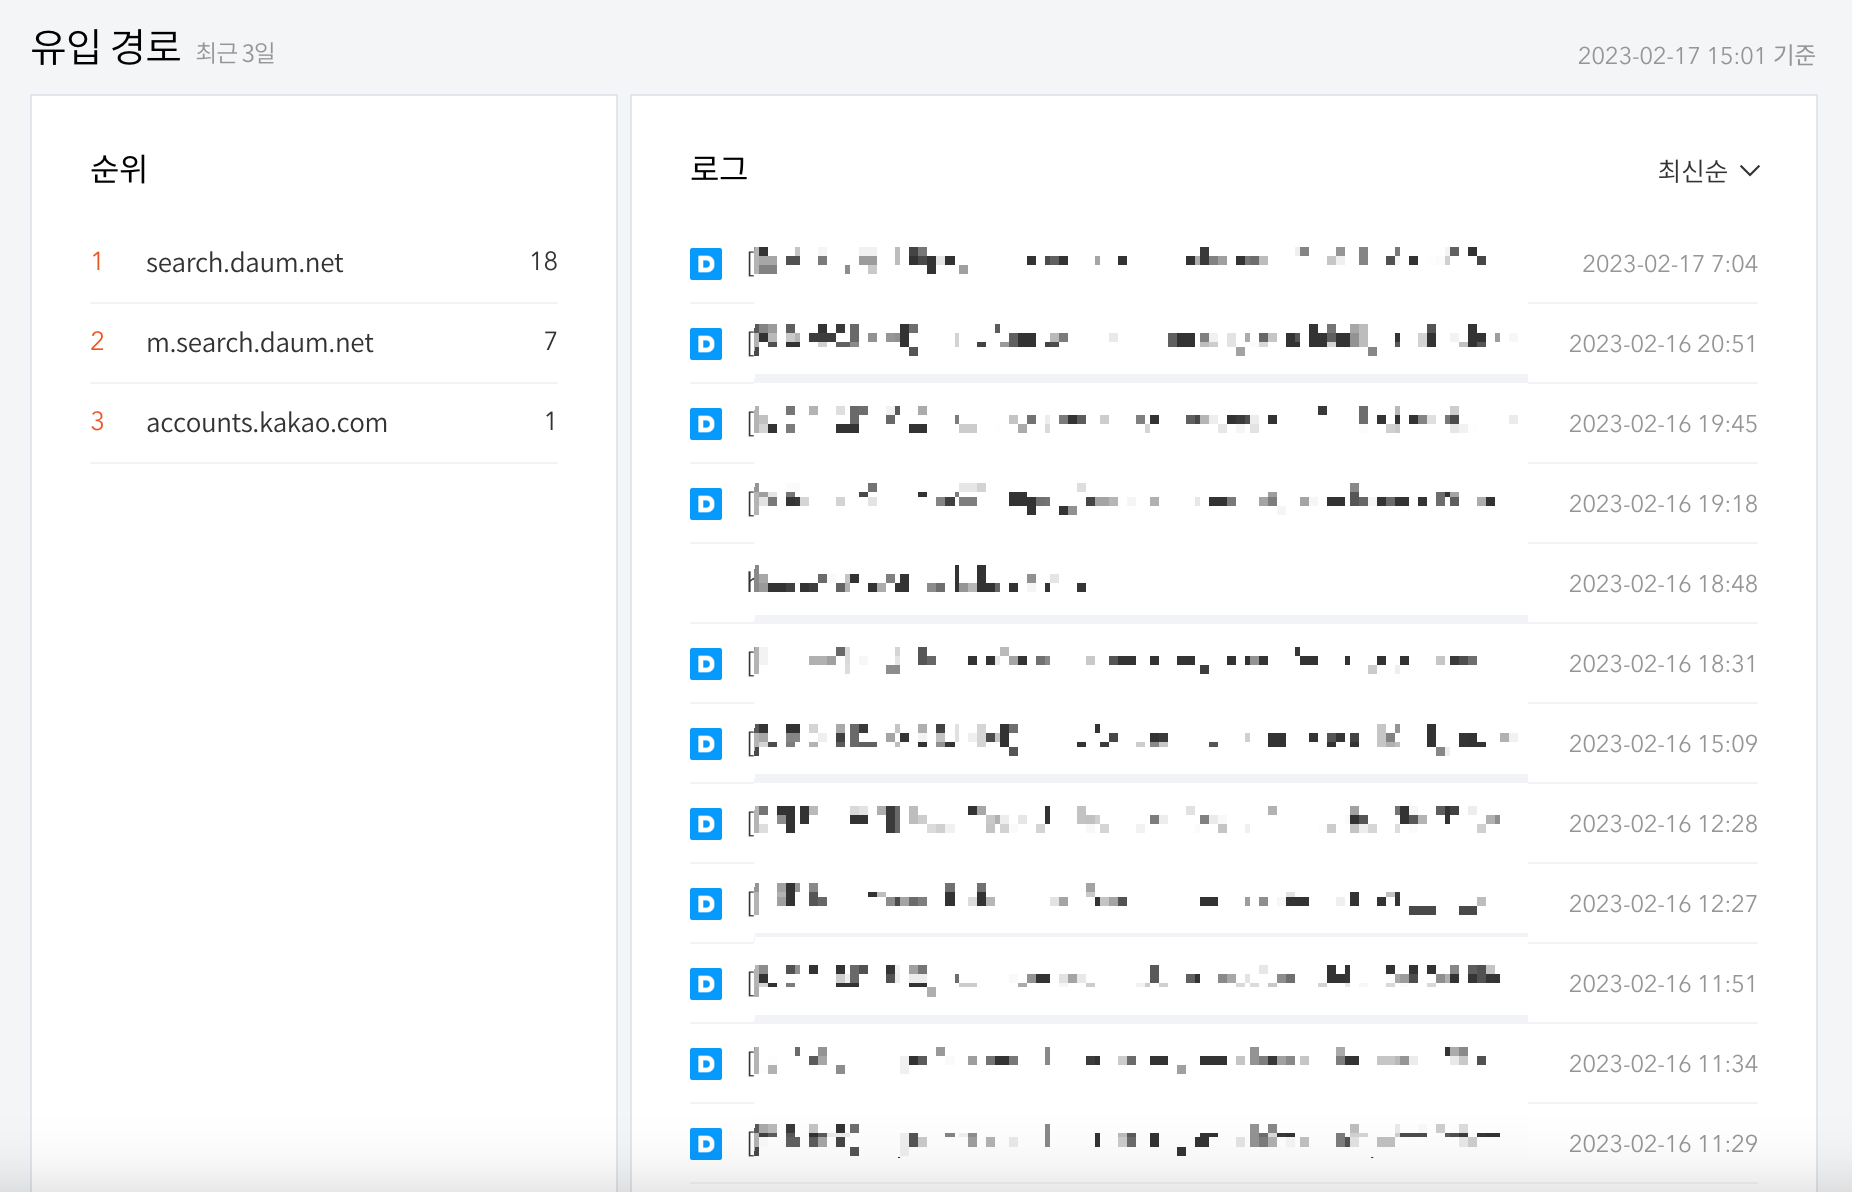Open the blurred log entry dated 2023-02-16 11:34
The image size is (1852, 1192).
click(1118, 1061)
